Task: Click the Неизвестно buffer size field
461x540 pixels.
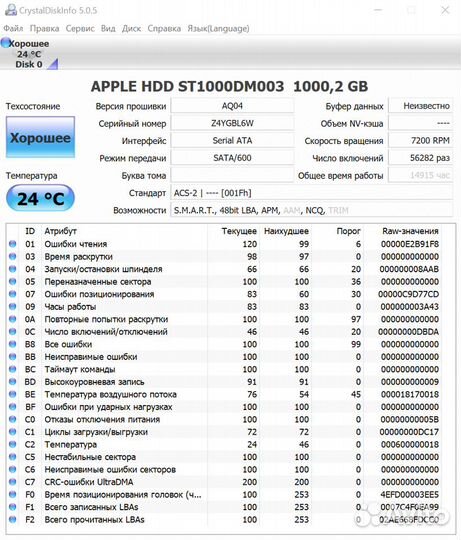Action: tap(420, 106)
